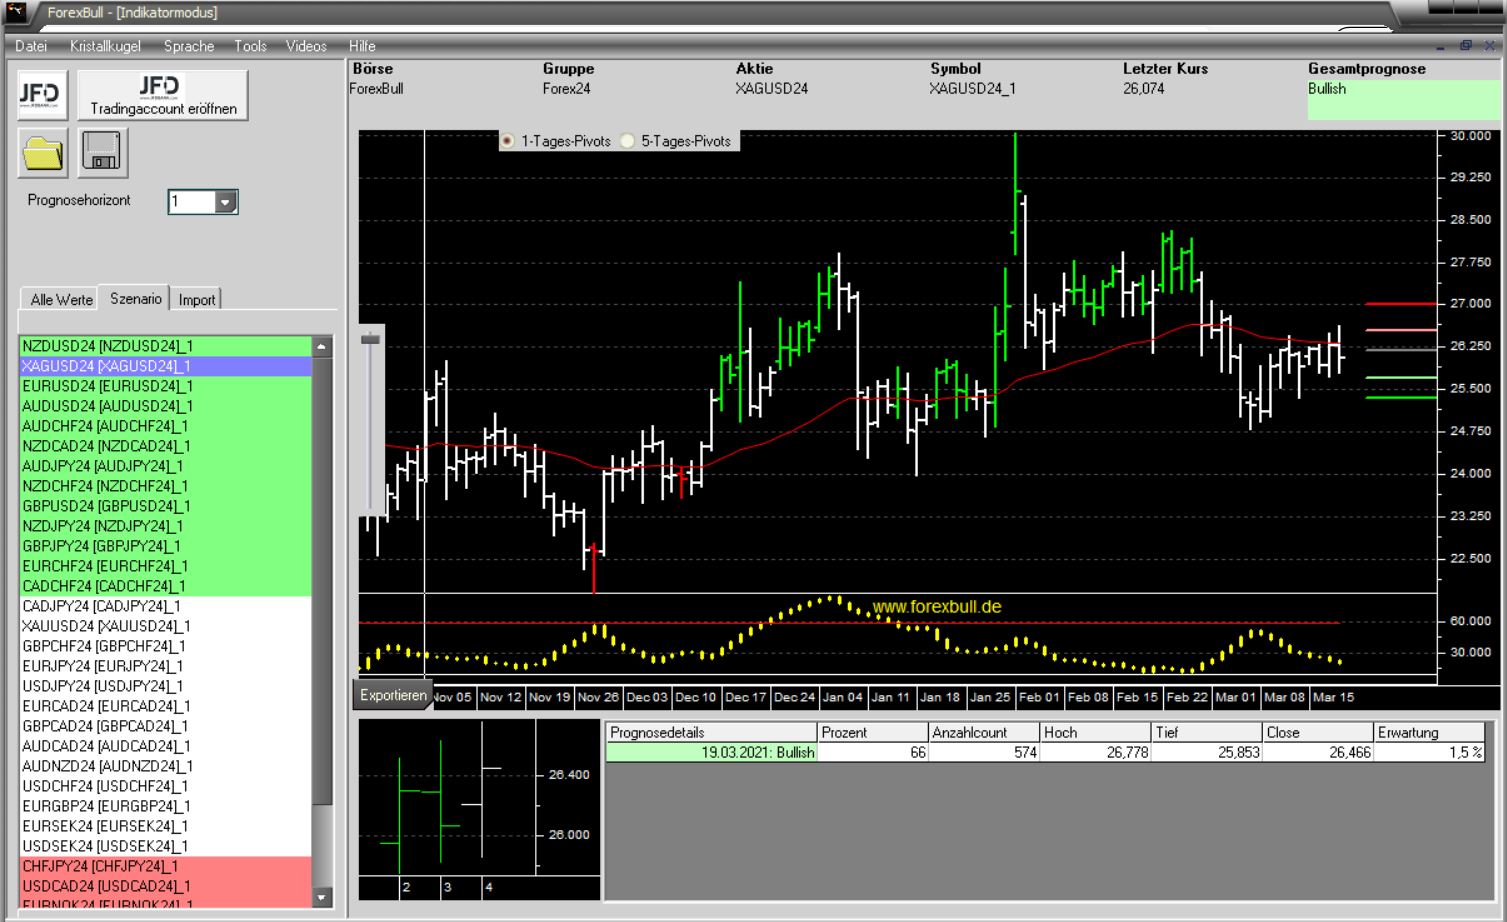1507x922 pixels.
Task: Click the Close column header
Action: [1318, 732]
